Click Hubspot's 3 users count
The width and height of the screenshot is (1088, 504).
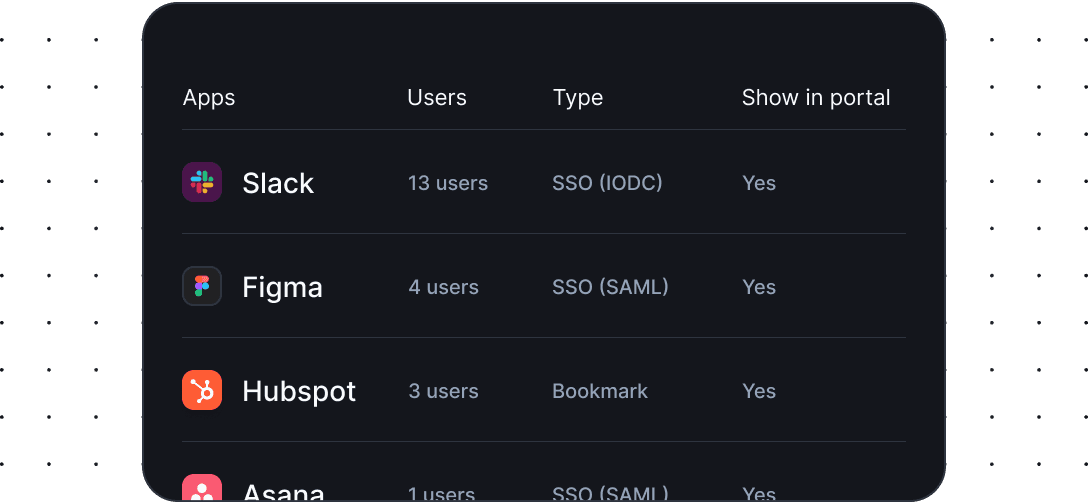(x=443, y=391)
